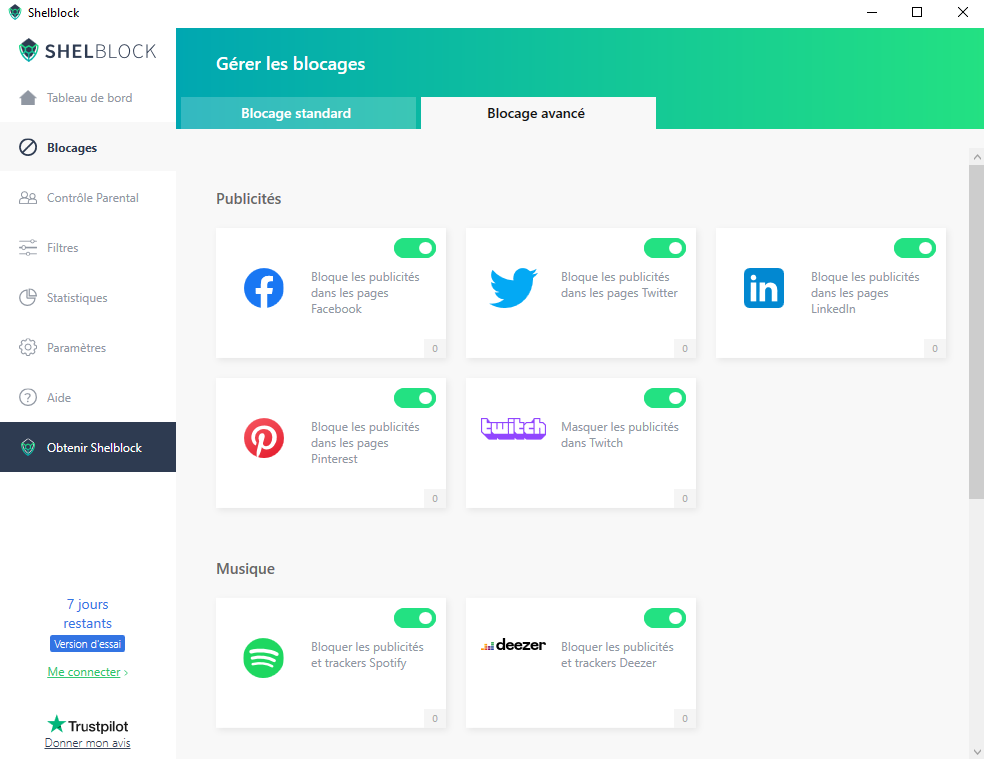
Task: Click the Pinterest card blocked counter
Action: [435, 498]
